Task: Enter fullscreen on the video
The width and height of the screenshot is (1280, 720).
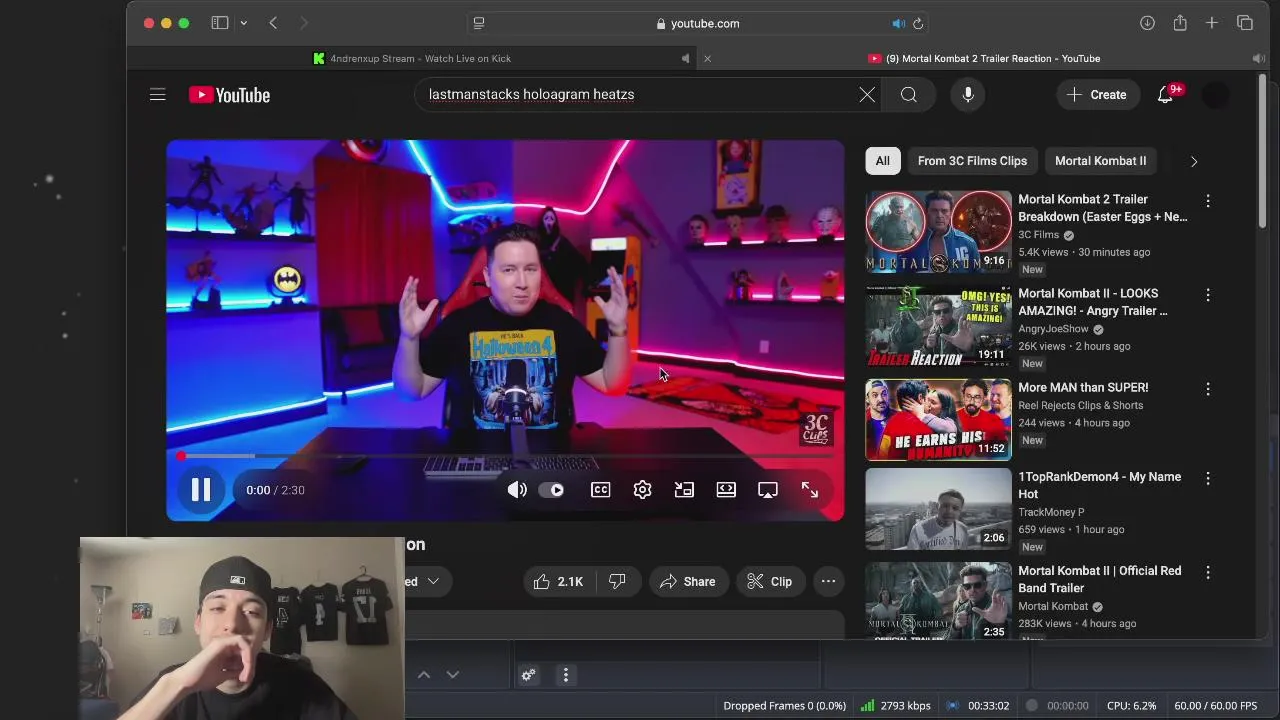Action: click(x=810, y=490)
